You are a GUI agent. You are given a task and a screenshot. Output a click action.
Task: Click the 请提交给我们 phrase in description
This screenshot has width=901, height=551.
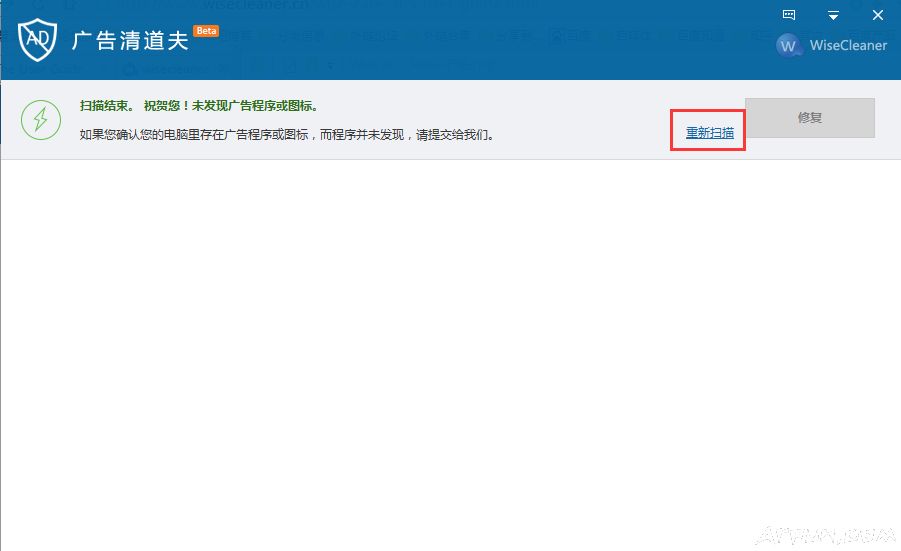(x=458, y=134)
